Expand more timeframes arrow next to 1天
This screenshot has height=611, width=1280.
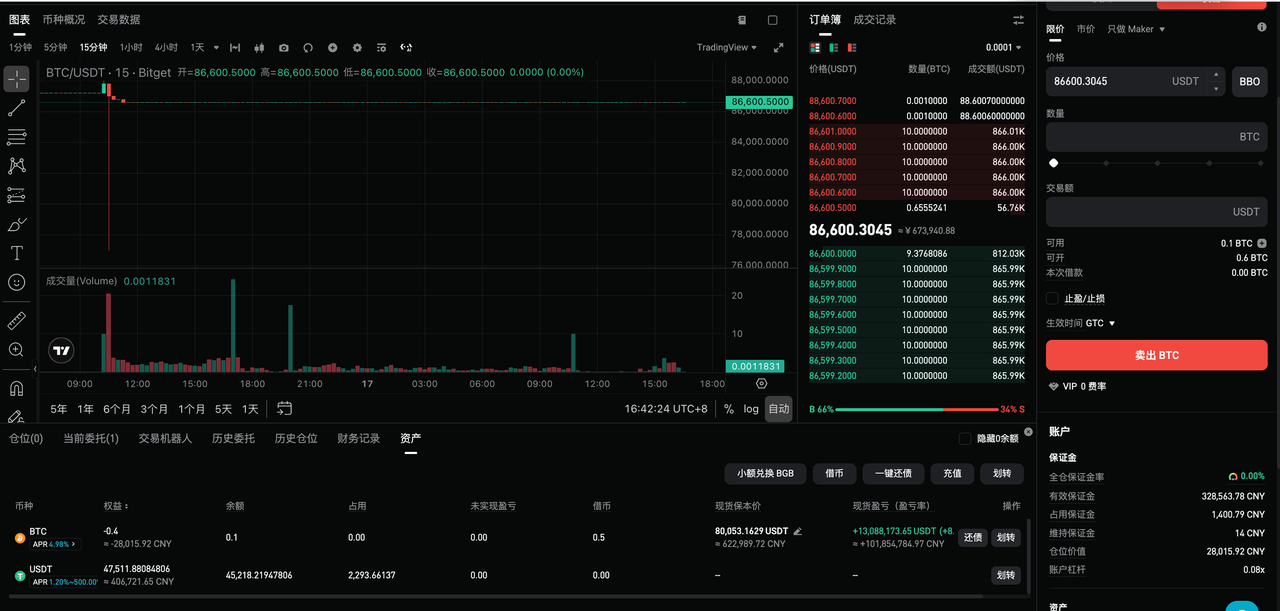(215, 47)
